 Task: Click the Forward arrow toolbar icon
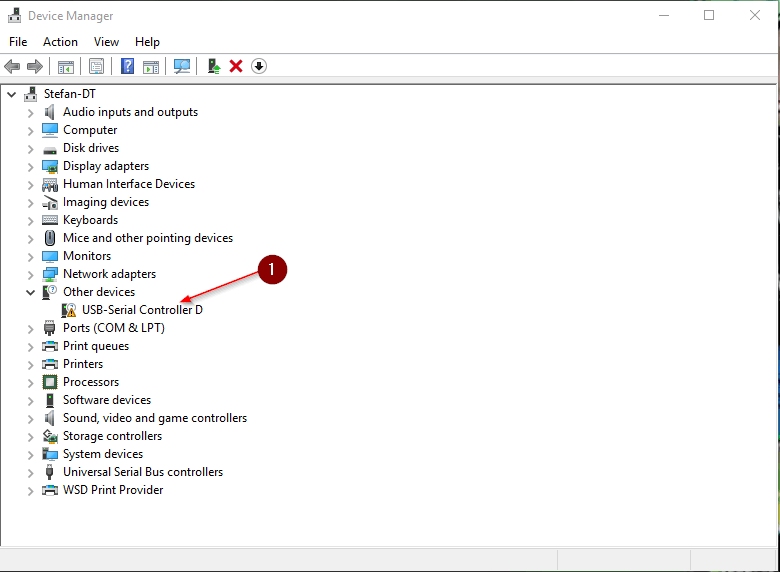coord(34,66)
